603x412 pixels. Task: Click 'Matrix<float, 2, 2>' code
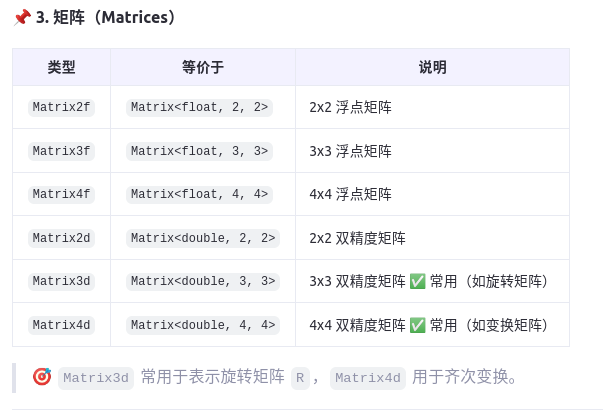[199, 107]
